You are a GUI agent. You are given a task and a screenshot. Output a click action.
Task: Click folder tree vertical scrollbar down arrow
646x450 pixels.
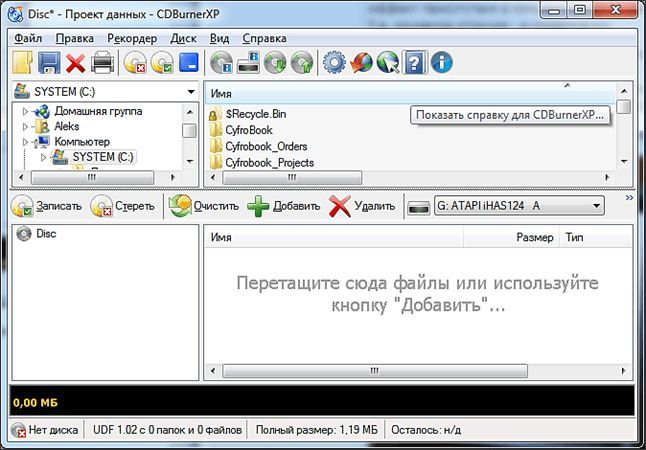(x=190, y=161)
